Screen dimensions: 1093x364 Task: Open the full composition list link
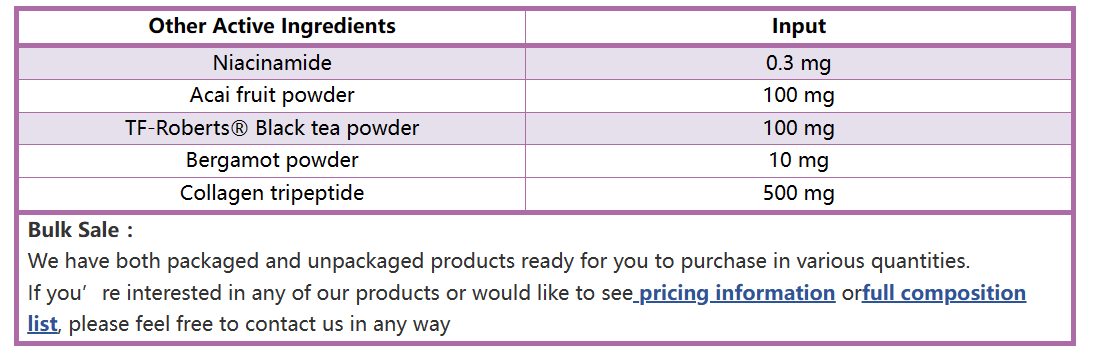point(944,293)
